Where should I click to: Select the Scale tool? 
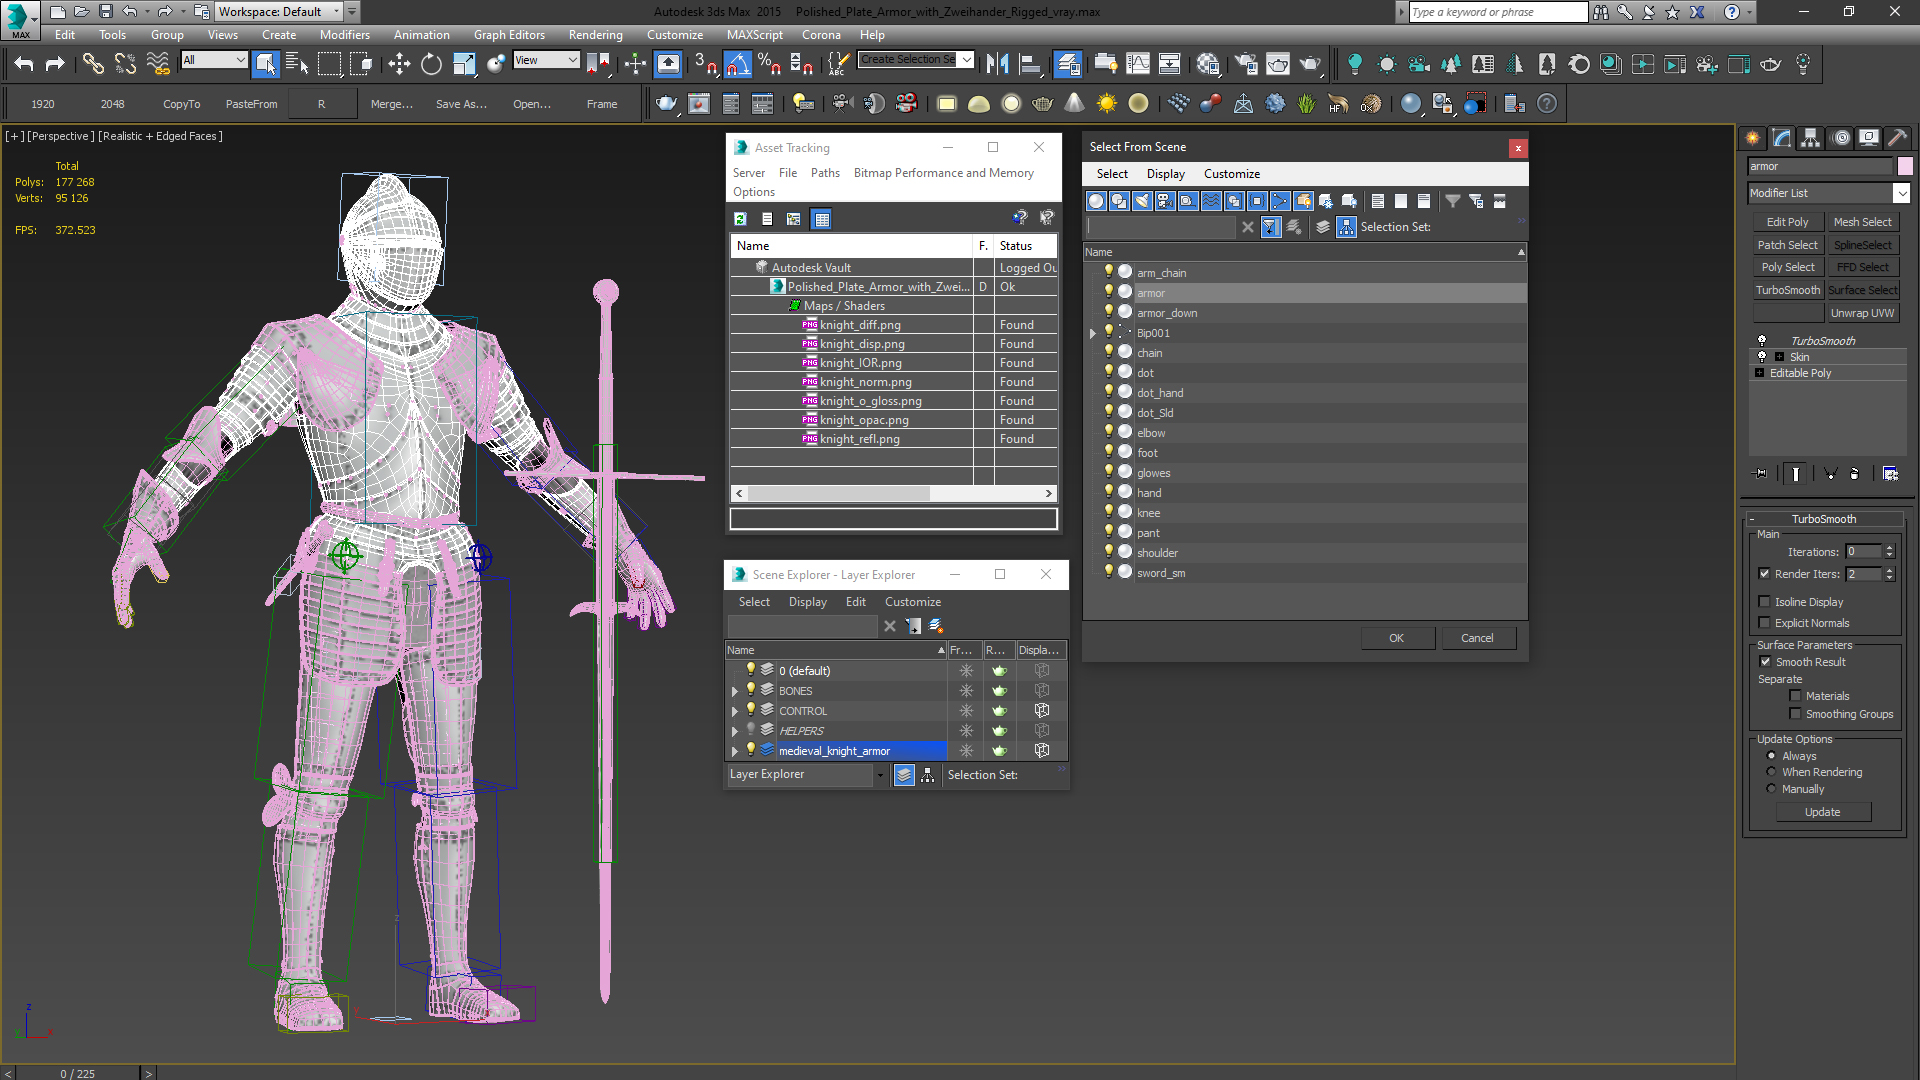coord(464,64)
